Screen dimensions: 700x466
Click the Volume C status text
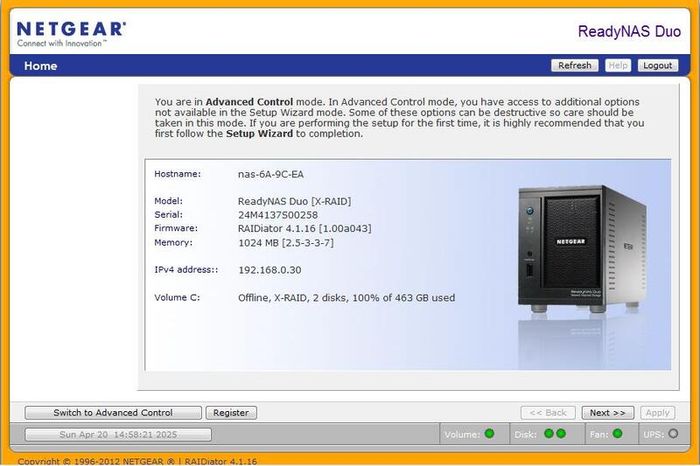coord(346,298)
